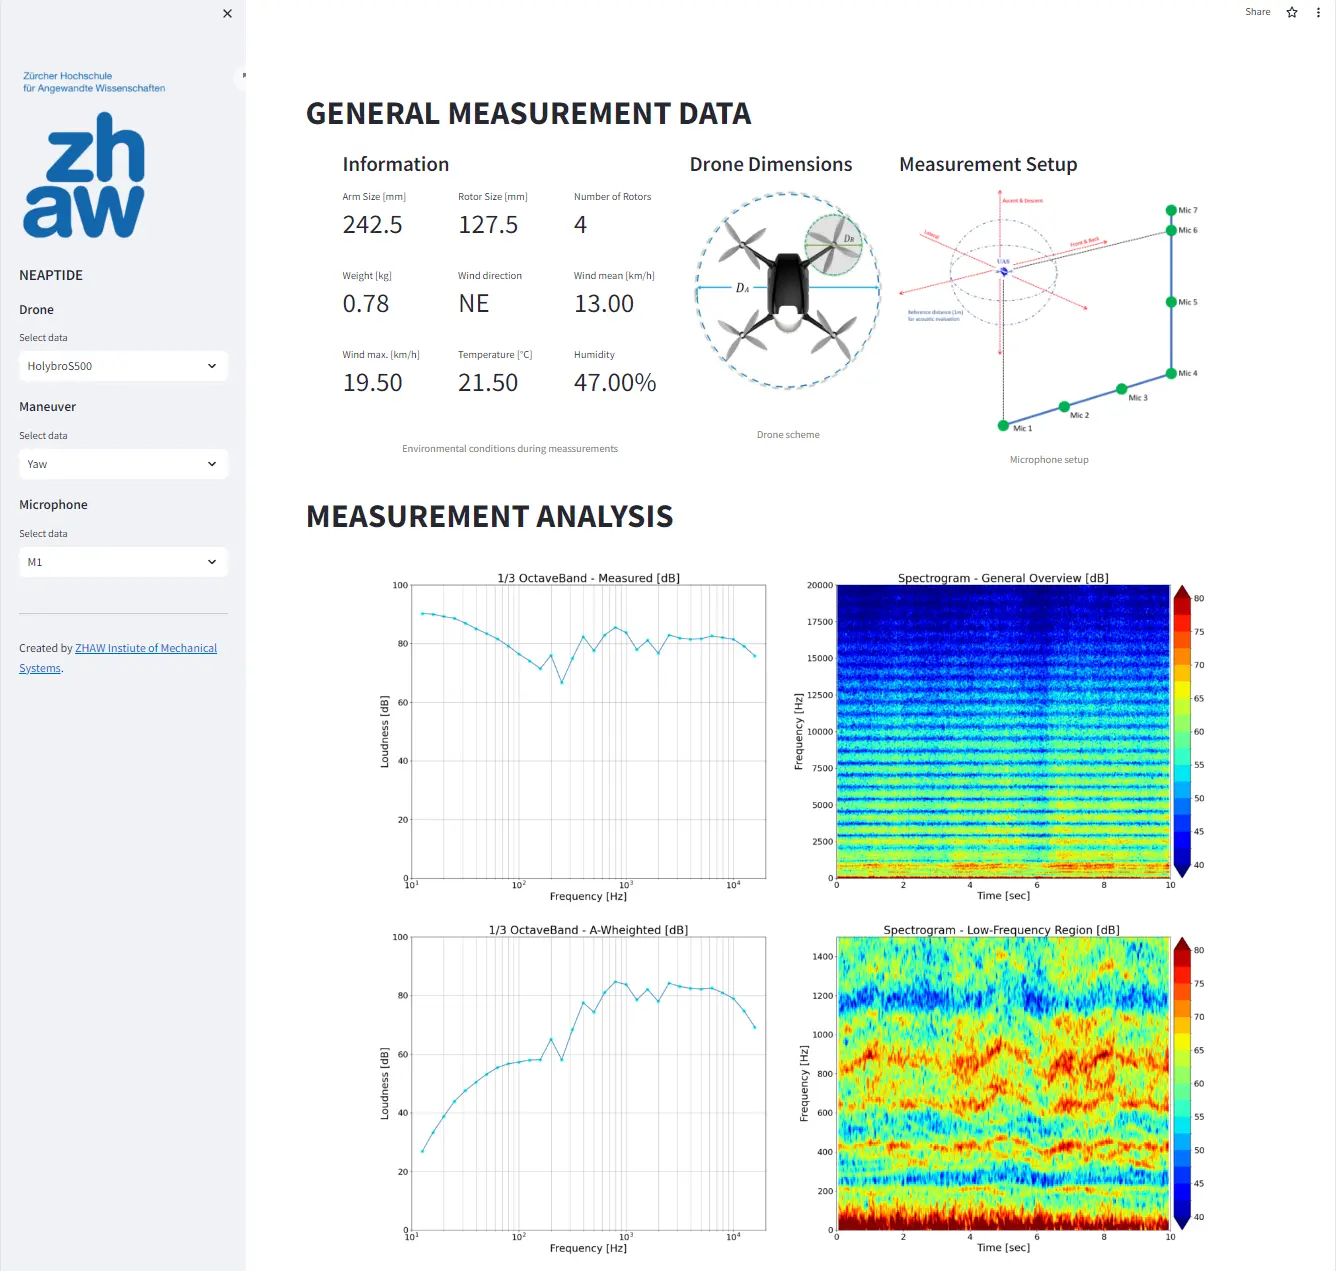Click the Share button
Image resolution: width=1336 pixels, height=1271 pixels.
point(1257,12)
